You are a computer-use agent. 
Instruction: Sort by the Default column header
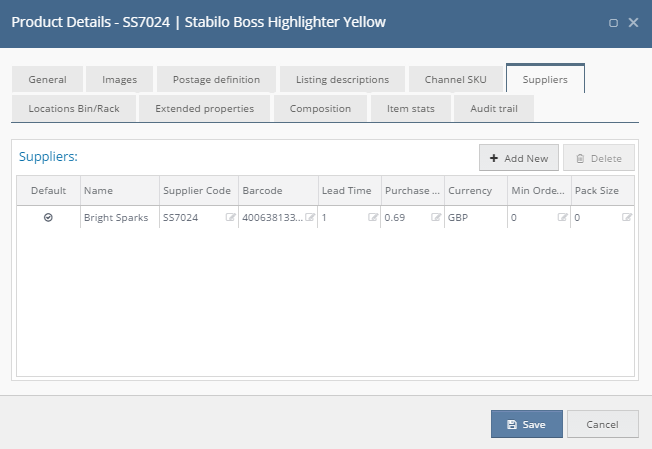tap(48, 190)
